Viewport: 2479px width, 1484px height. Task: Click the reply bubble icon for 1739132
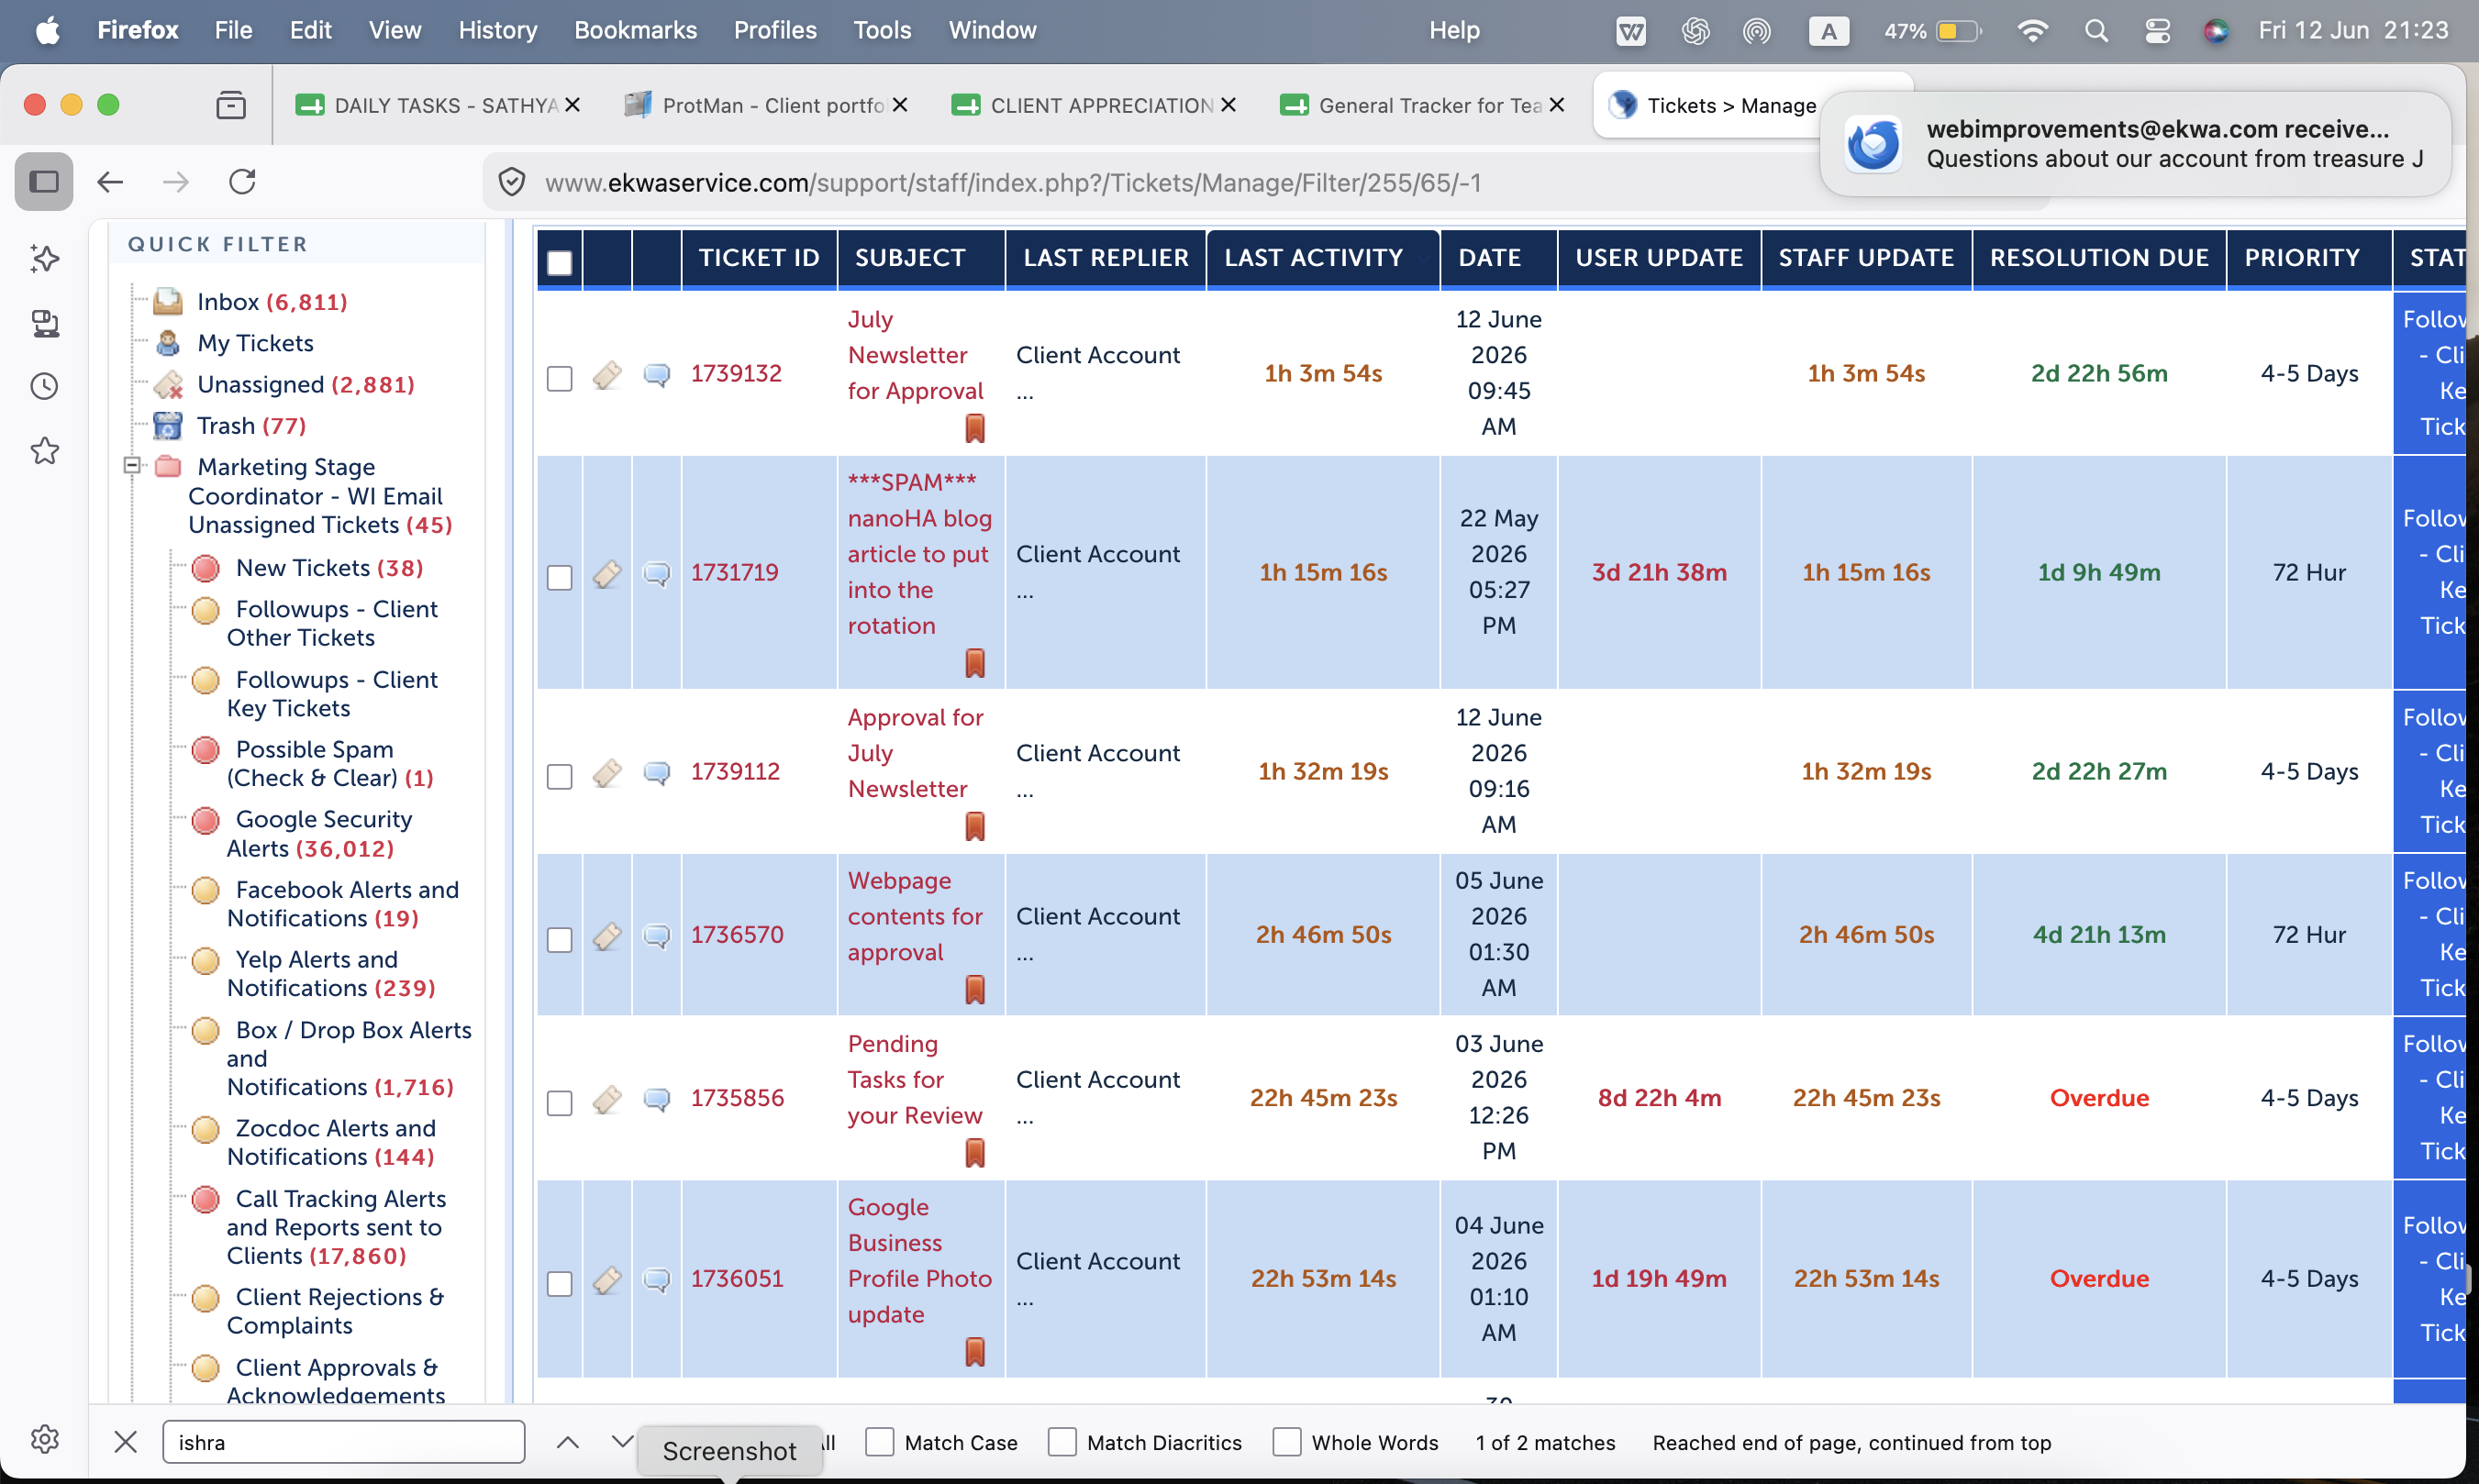[657, 375]
